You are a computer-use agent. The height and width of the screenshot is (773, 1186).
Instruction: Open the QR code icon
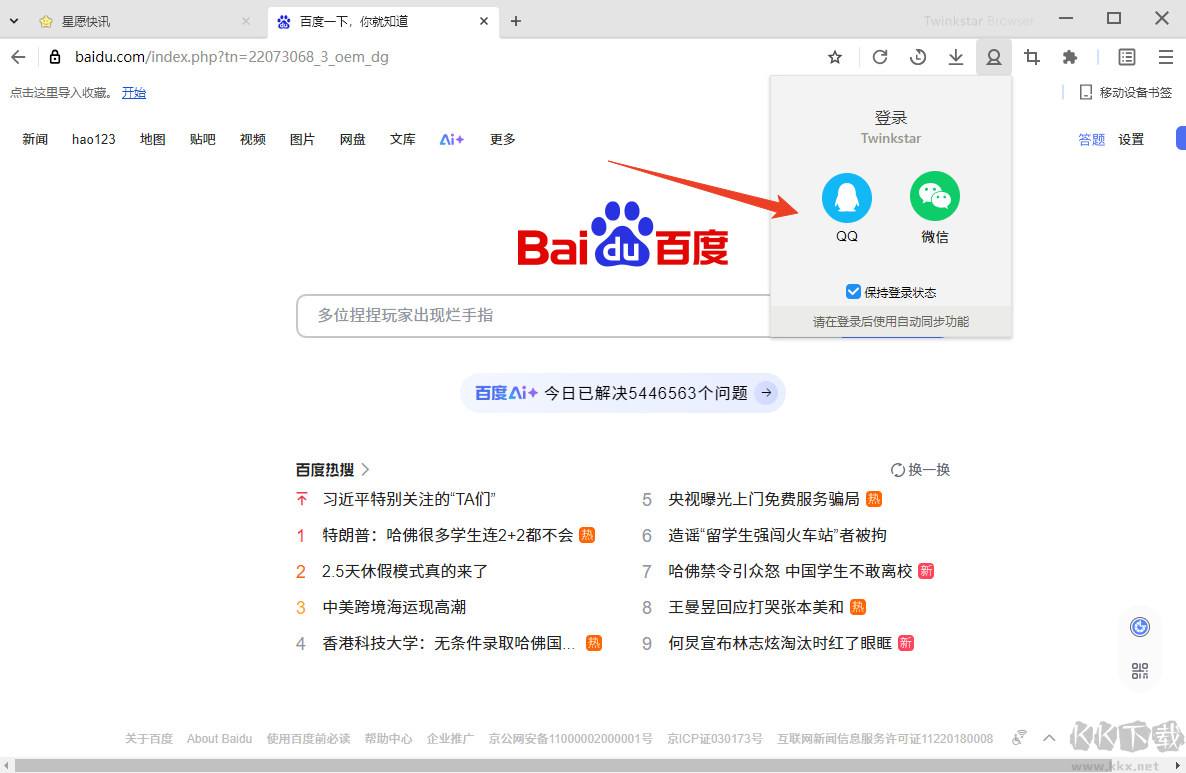pyautogui.click(x=1139, y=670)
